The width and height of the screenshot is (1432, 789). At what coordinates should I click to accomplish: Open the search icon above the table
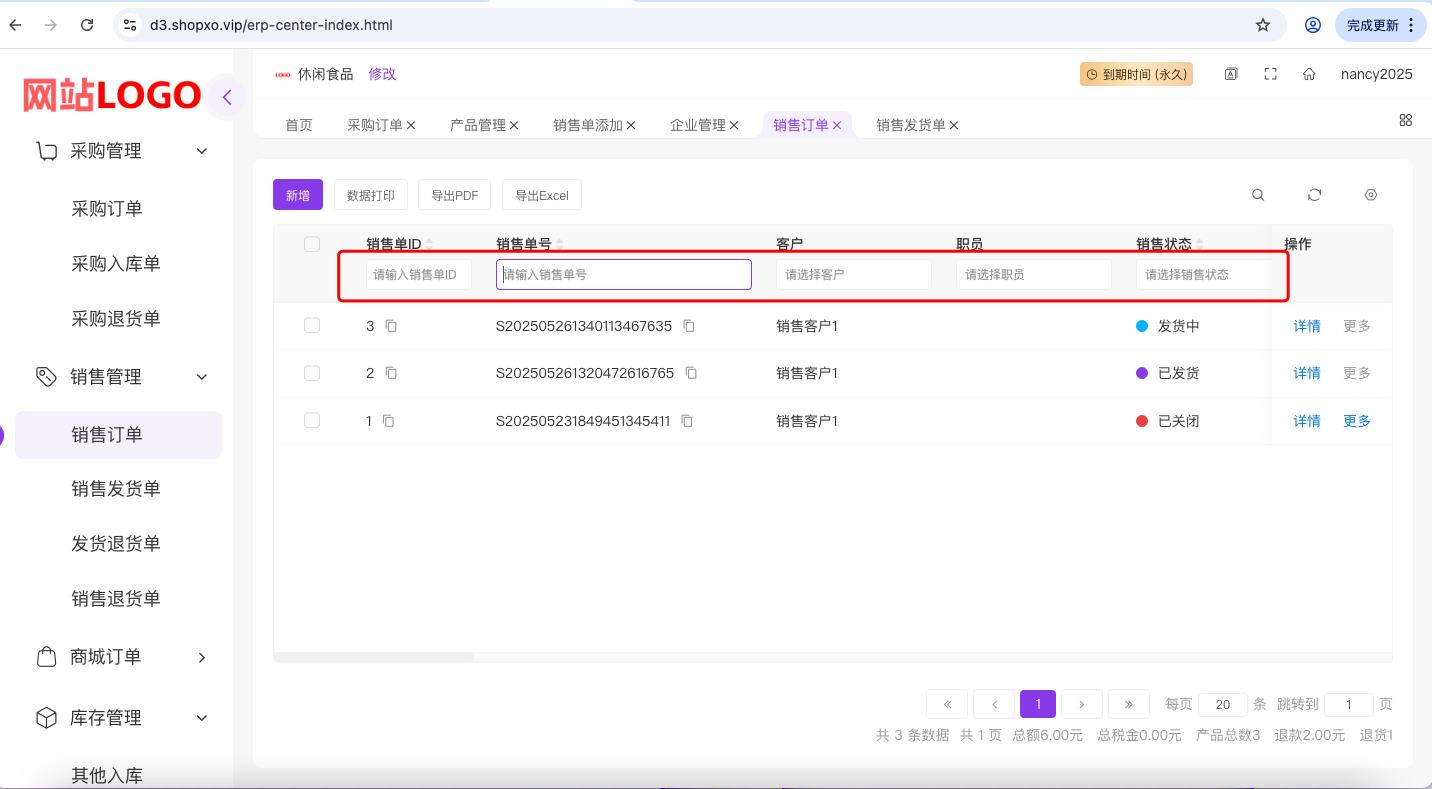[x=1258, y=195]
